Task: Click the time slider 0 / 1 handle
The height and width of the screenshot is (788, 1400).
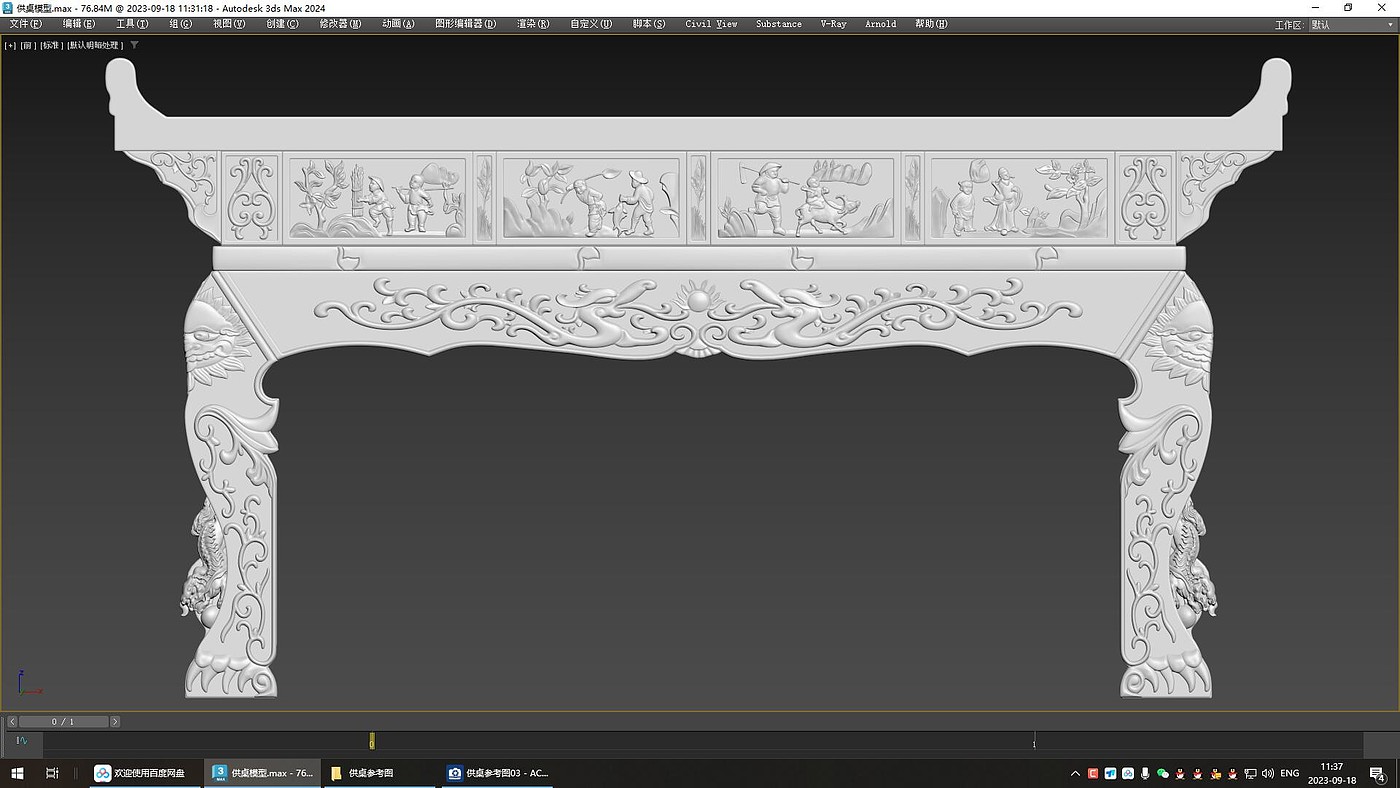Action: coord(63,721)
